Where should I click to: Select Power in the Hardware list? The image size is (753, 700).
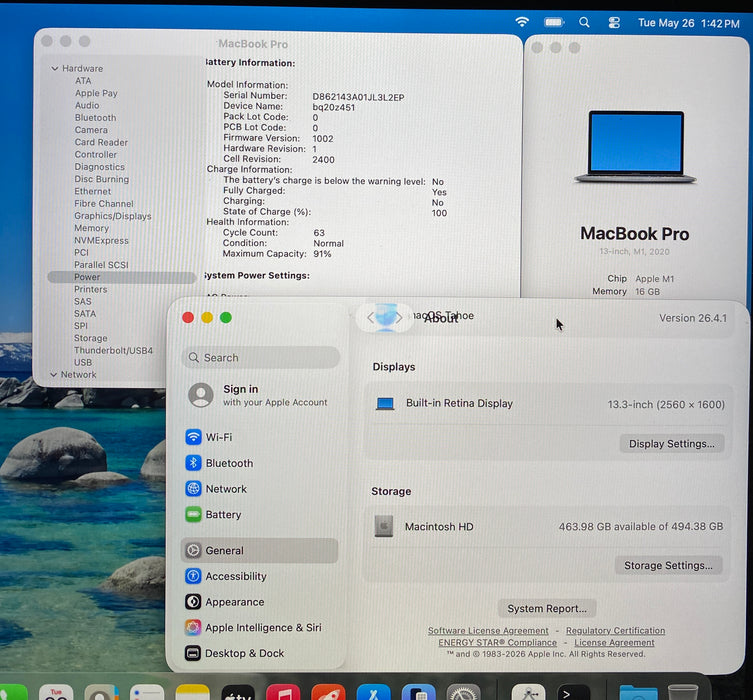point(121,277)
